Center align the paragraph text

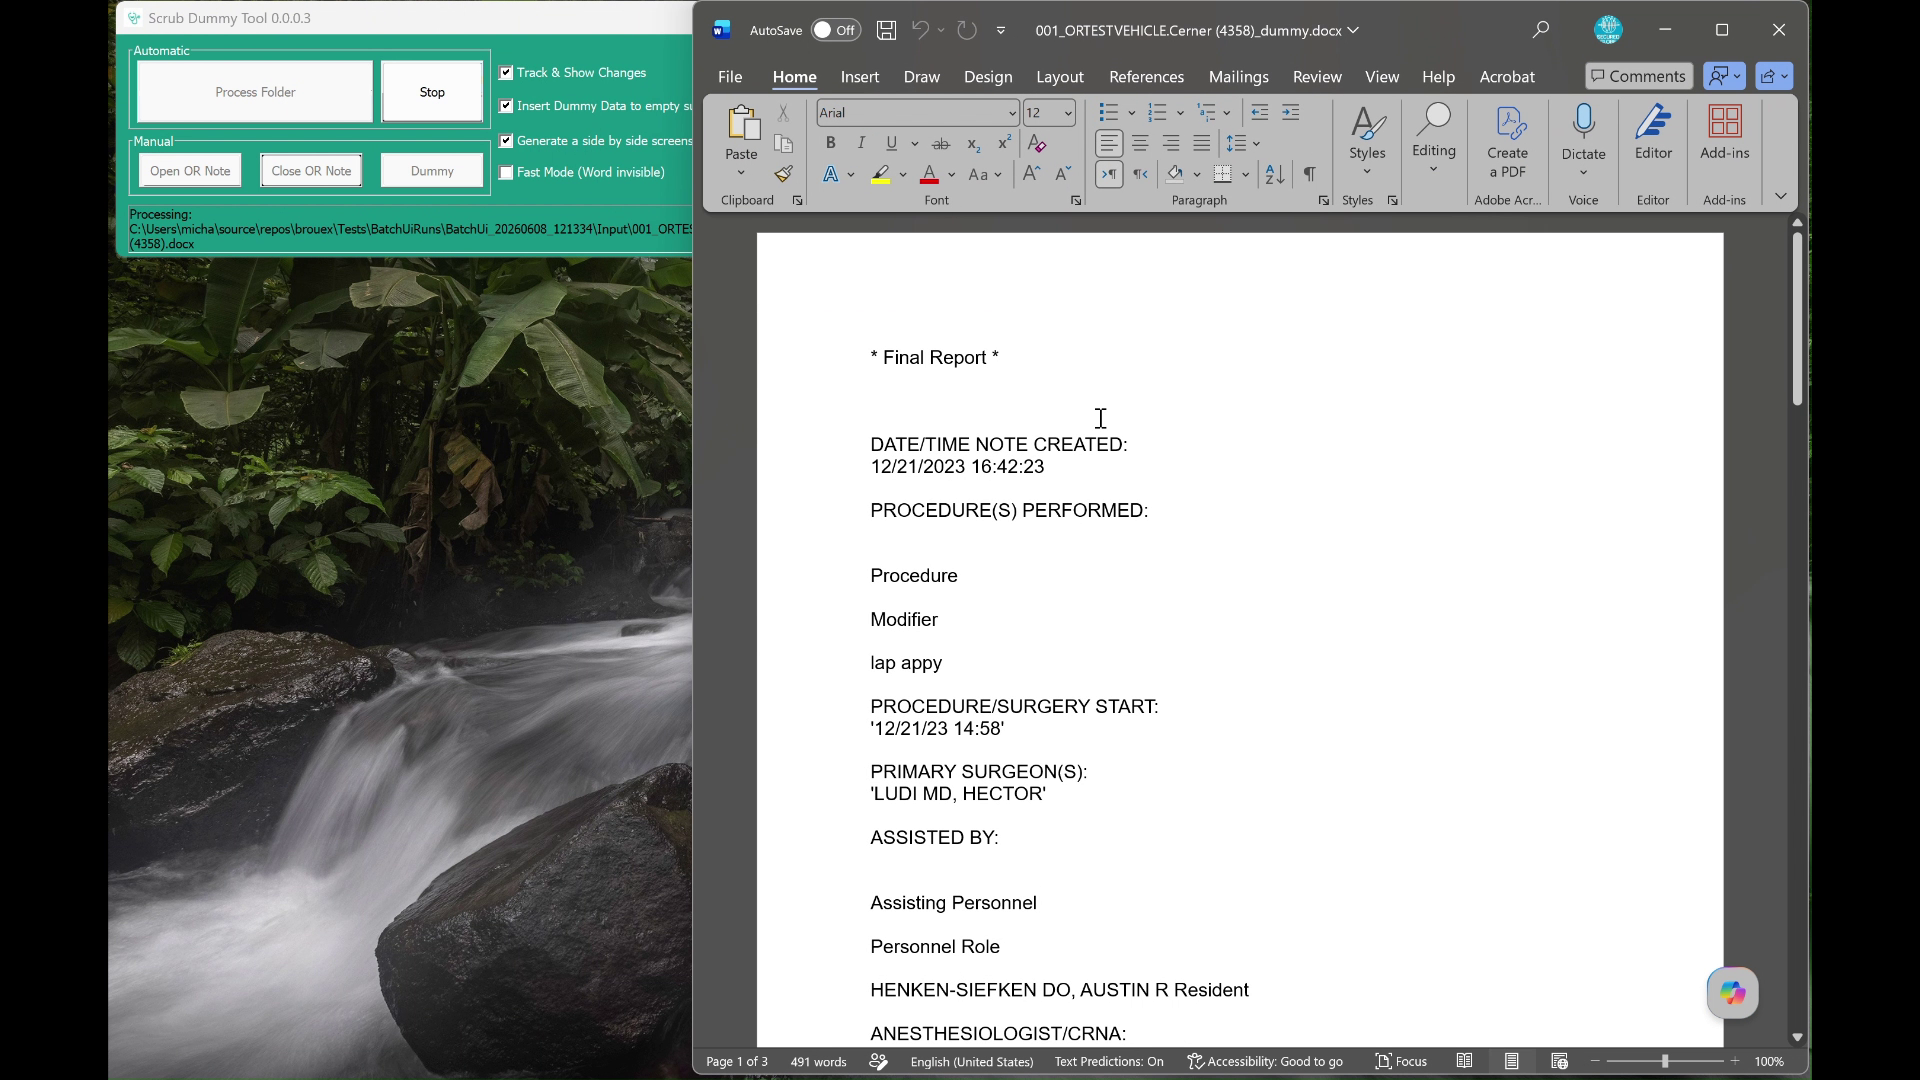coord(1140,143)
